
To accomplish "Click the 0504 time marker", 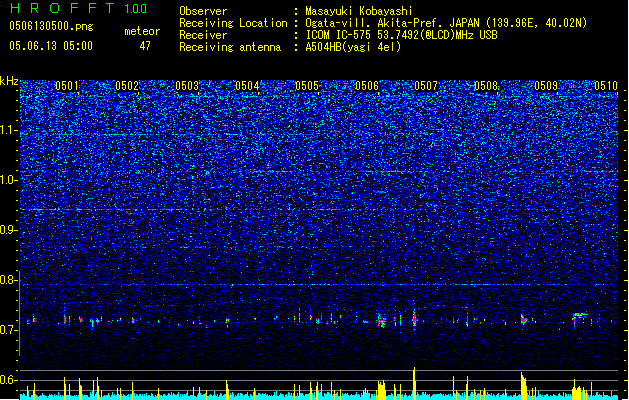I will [x=247, y=86].
